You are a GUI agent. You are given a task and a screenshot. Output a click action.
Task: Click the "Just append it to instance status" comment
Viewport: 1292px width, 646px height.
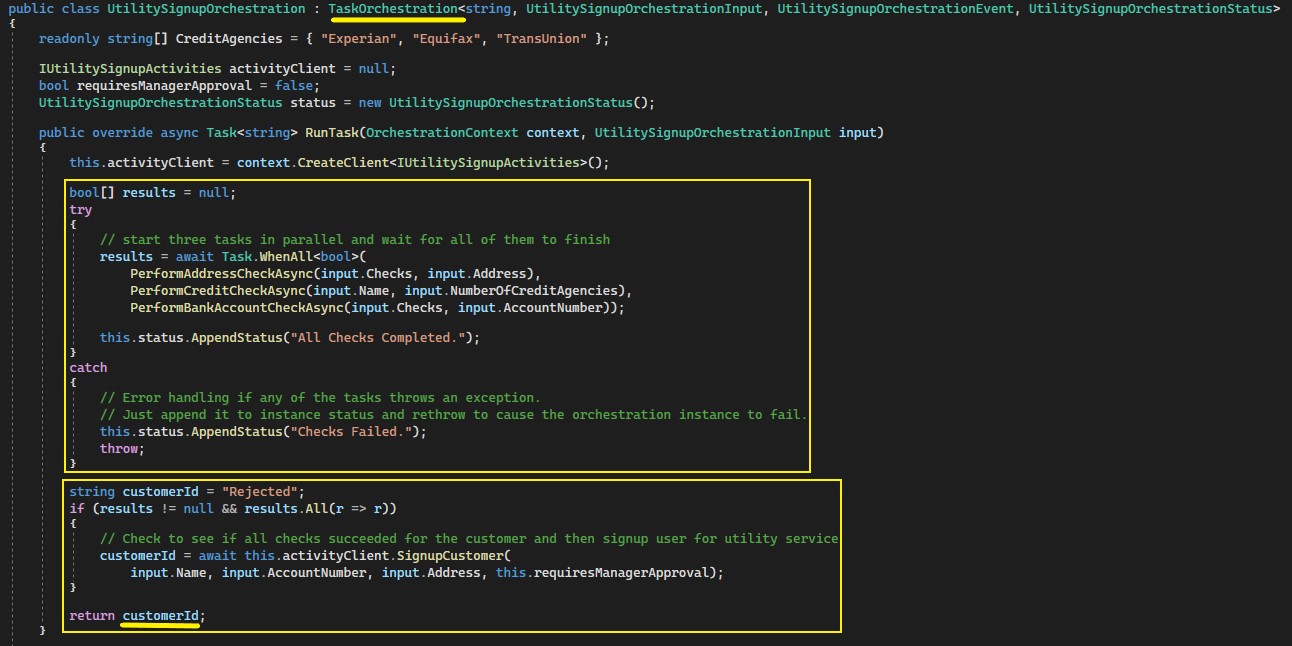[x=453, y=415]
